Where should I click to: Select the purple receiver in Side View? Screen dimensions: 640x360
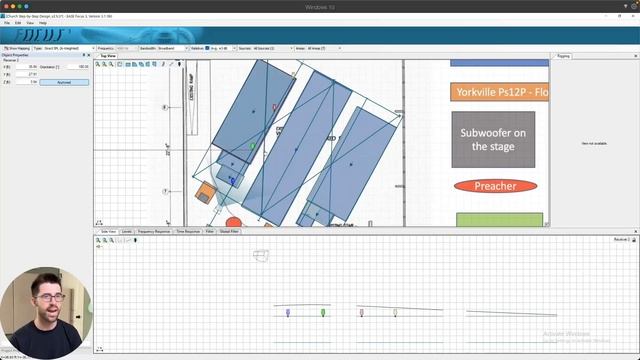click(x=288, y=313)
